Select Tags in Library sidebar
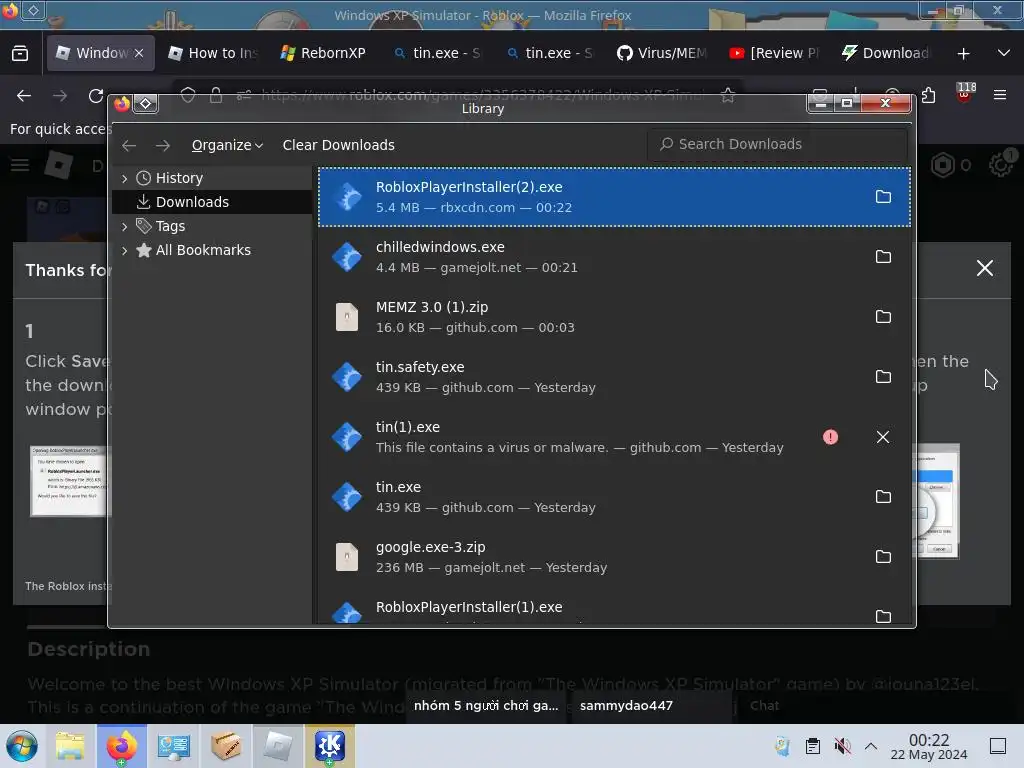This screenshot has width=1024, height=768. (212, 226)
